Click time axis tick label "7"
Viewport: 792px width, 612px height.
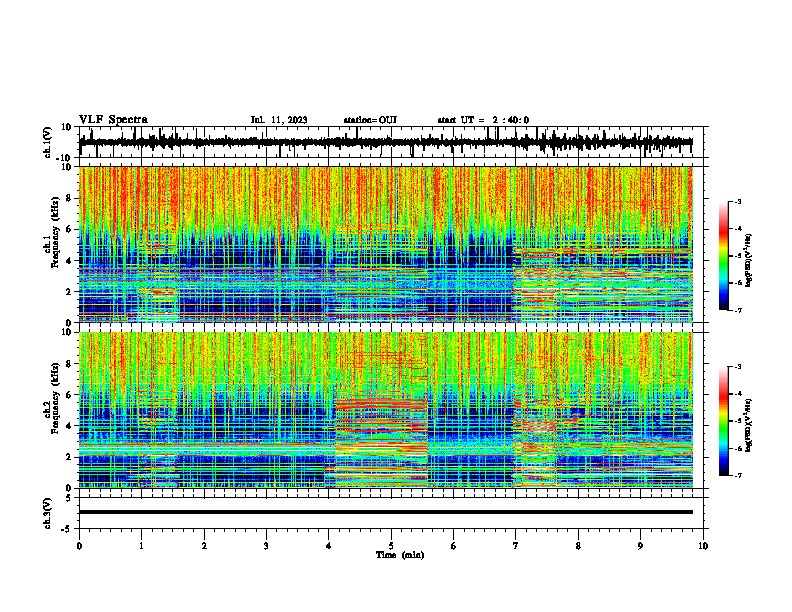(516, 546)
